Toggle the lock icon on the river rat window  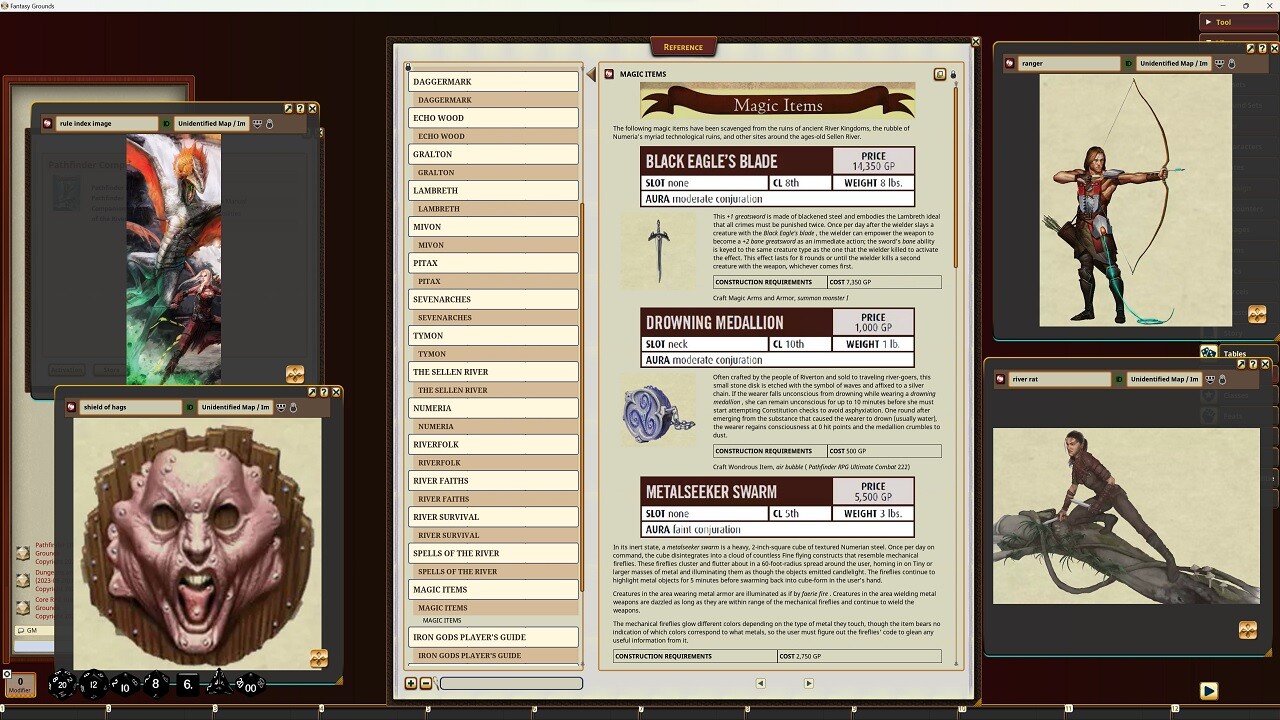point(1222,380)
